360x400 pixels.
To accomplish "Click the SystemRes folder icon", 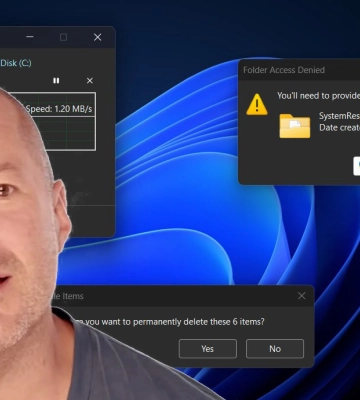I will pyautogui.click(x=295, y=126).
